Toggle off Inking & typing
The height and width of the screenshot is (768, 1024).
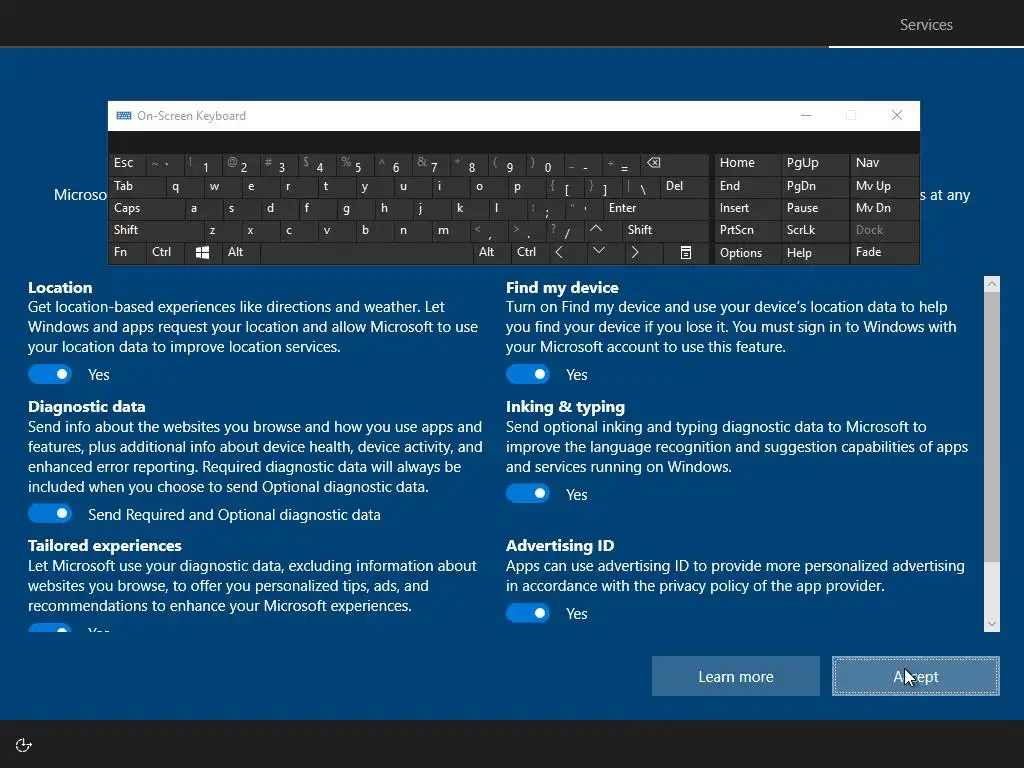[528, 494]
